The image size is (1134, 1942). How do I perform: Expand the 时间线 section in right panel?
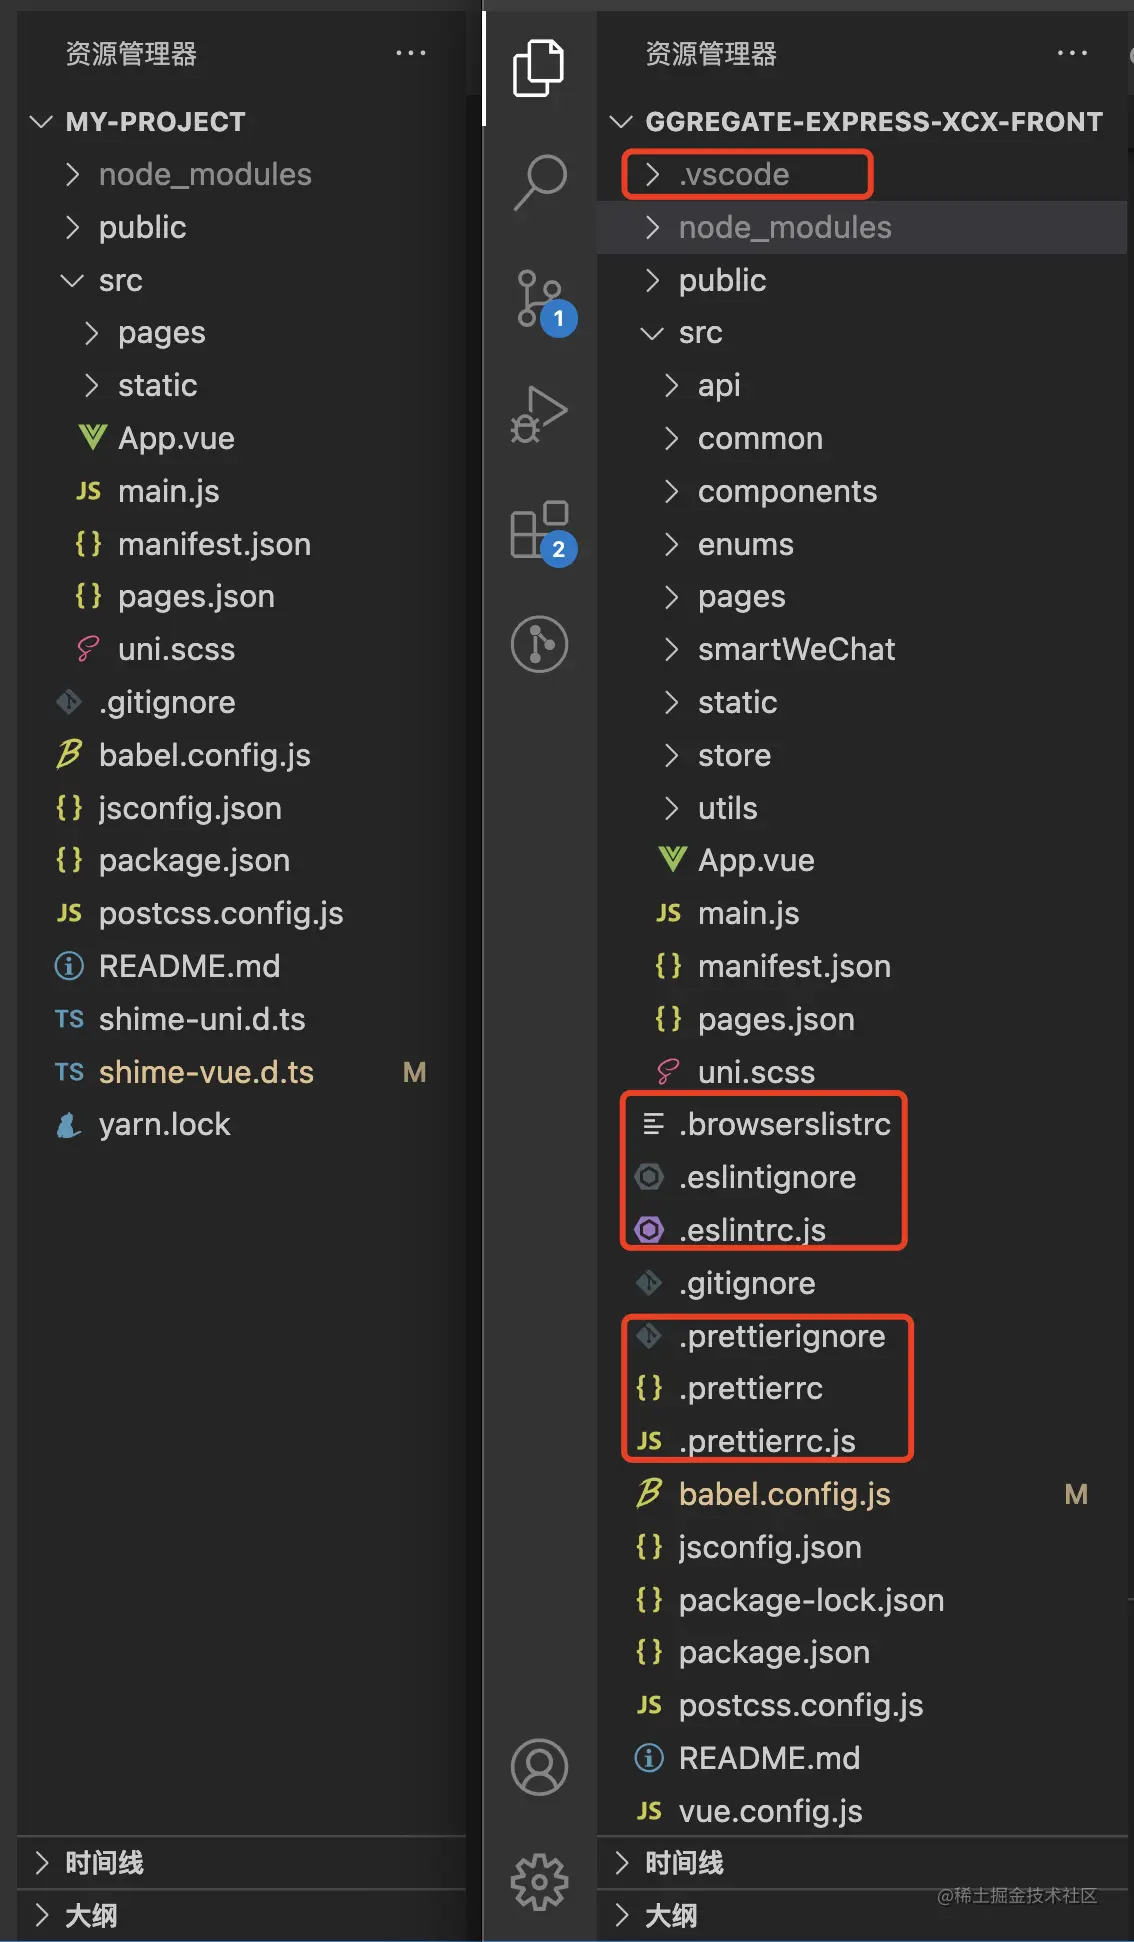(684, 1863)
